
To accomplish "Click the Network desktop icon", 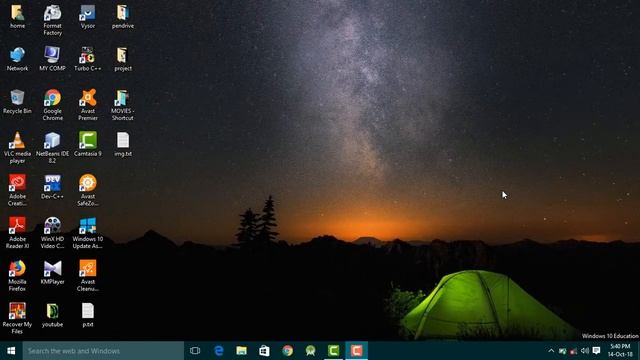I will tap(17, 59).
